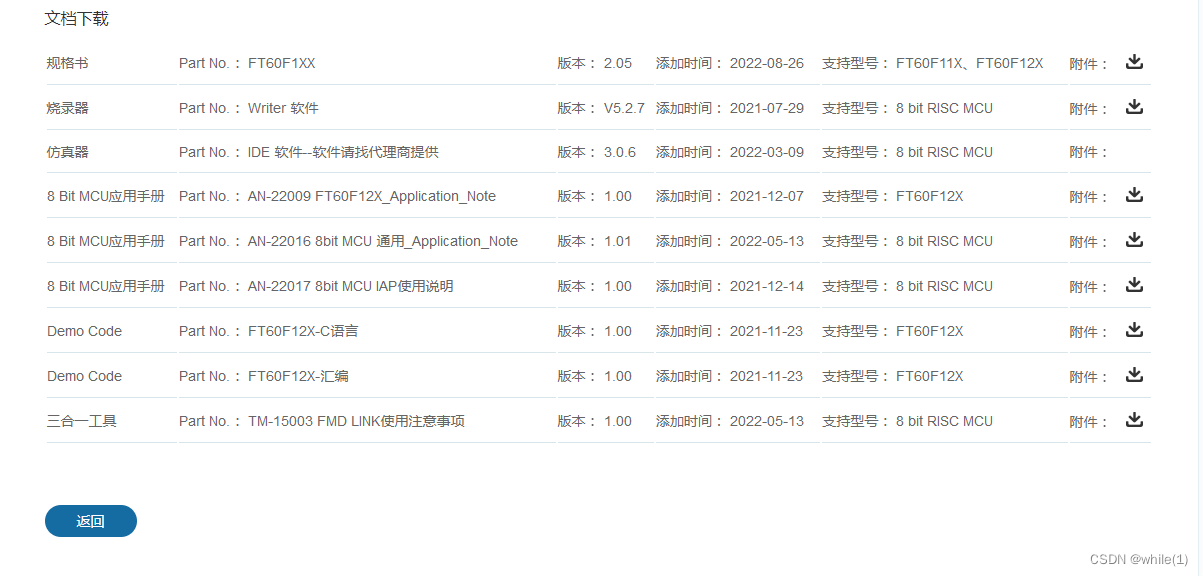Click the version number 2.05 of 规格书

point(620,62)
